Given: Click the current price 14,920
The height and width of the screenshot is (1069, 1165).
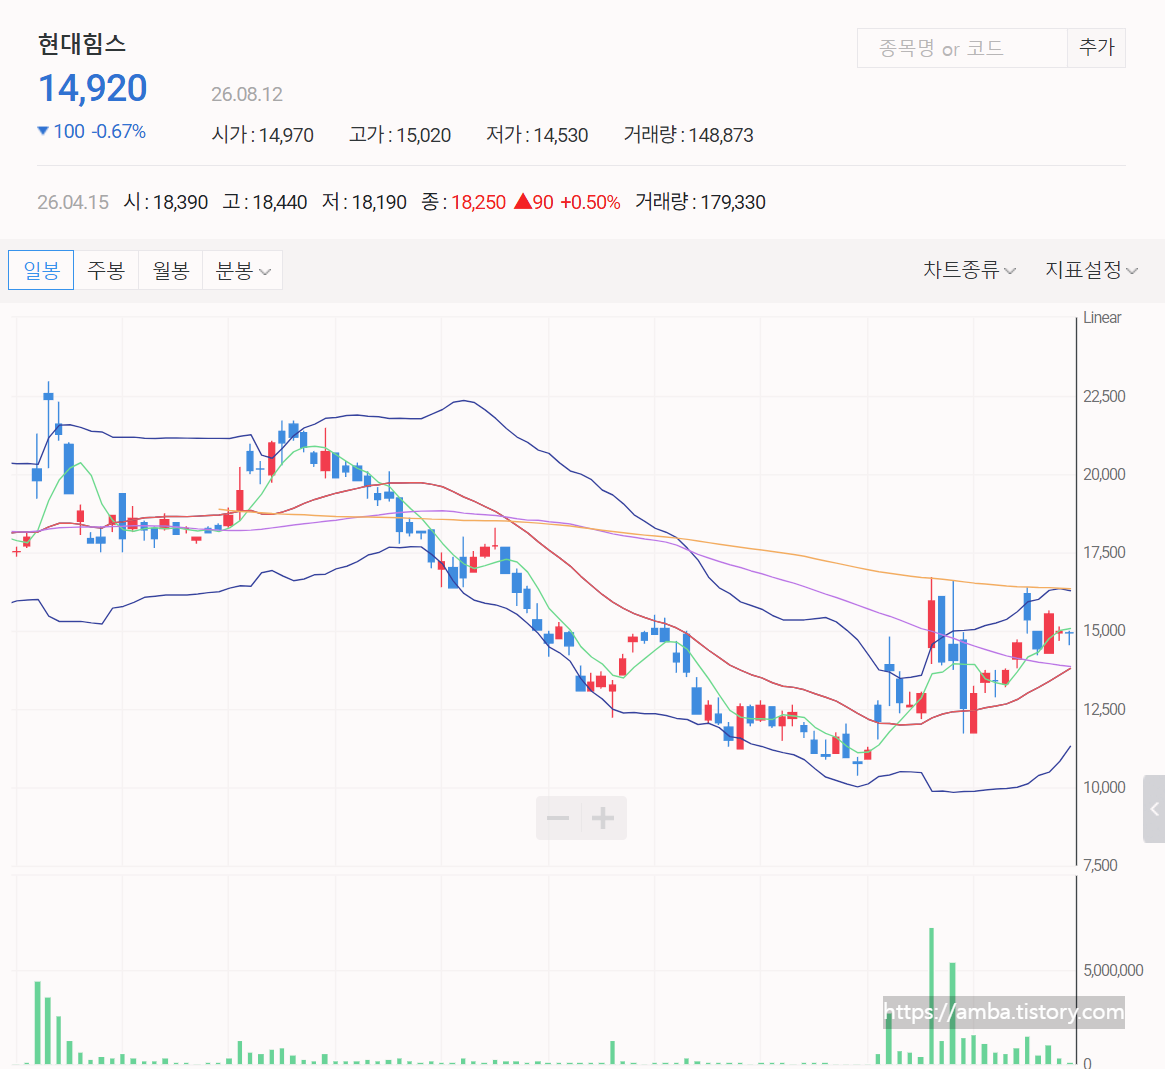Looking at the screenshot, I should coord(93,88).
